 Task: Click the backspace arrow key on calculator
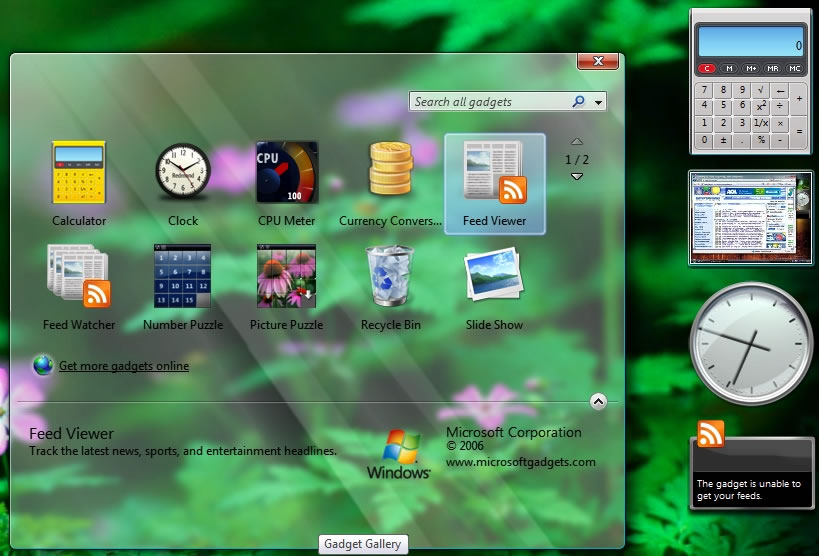780,89
